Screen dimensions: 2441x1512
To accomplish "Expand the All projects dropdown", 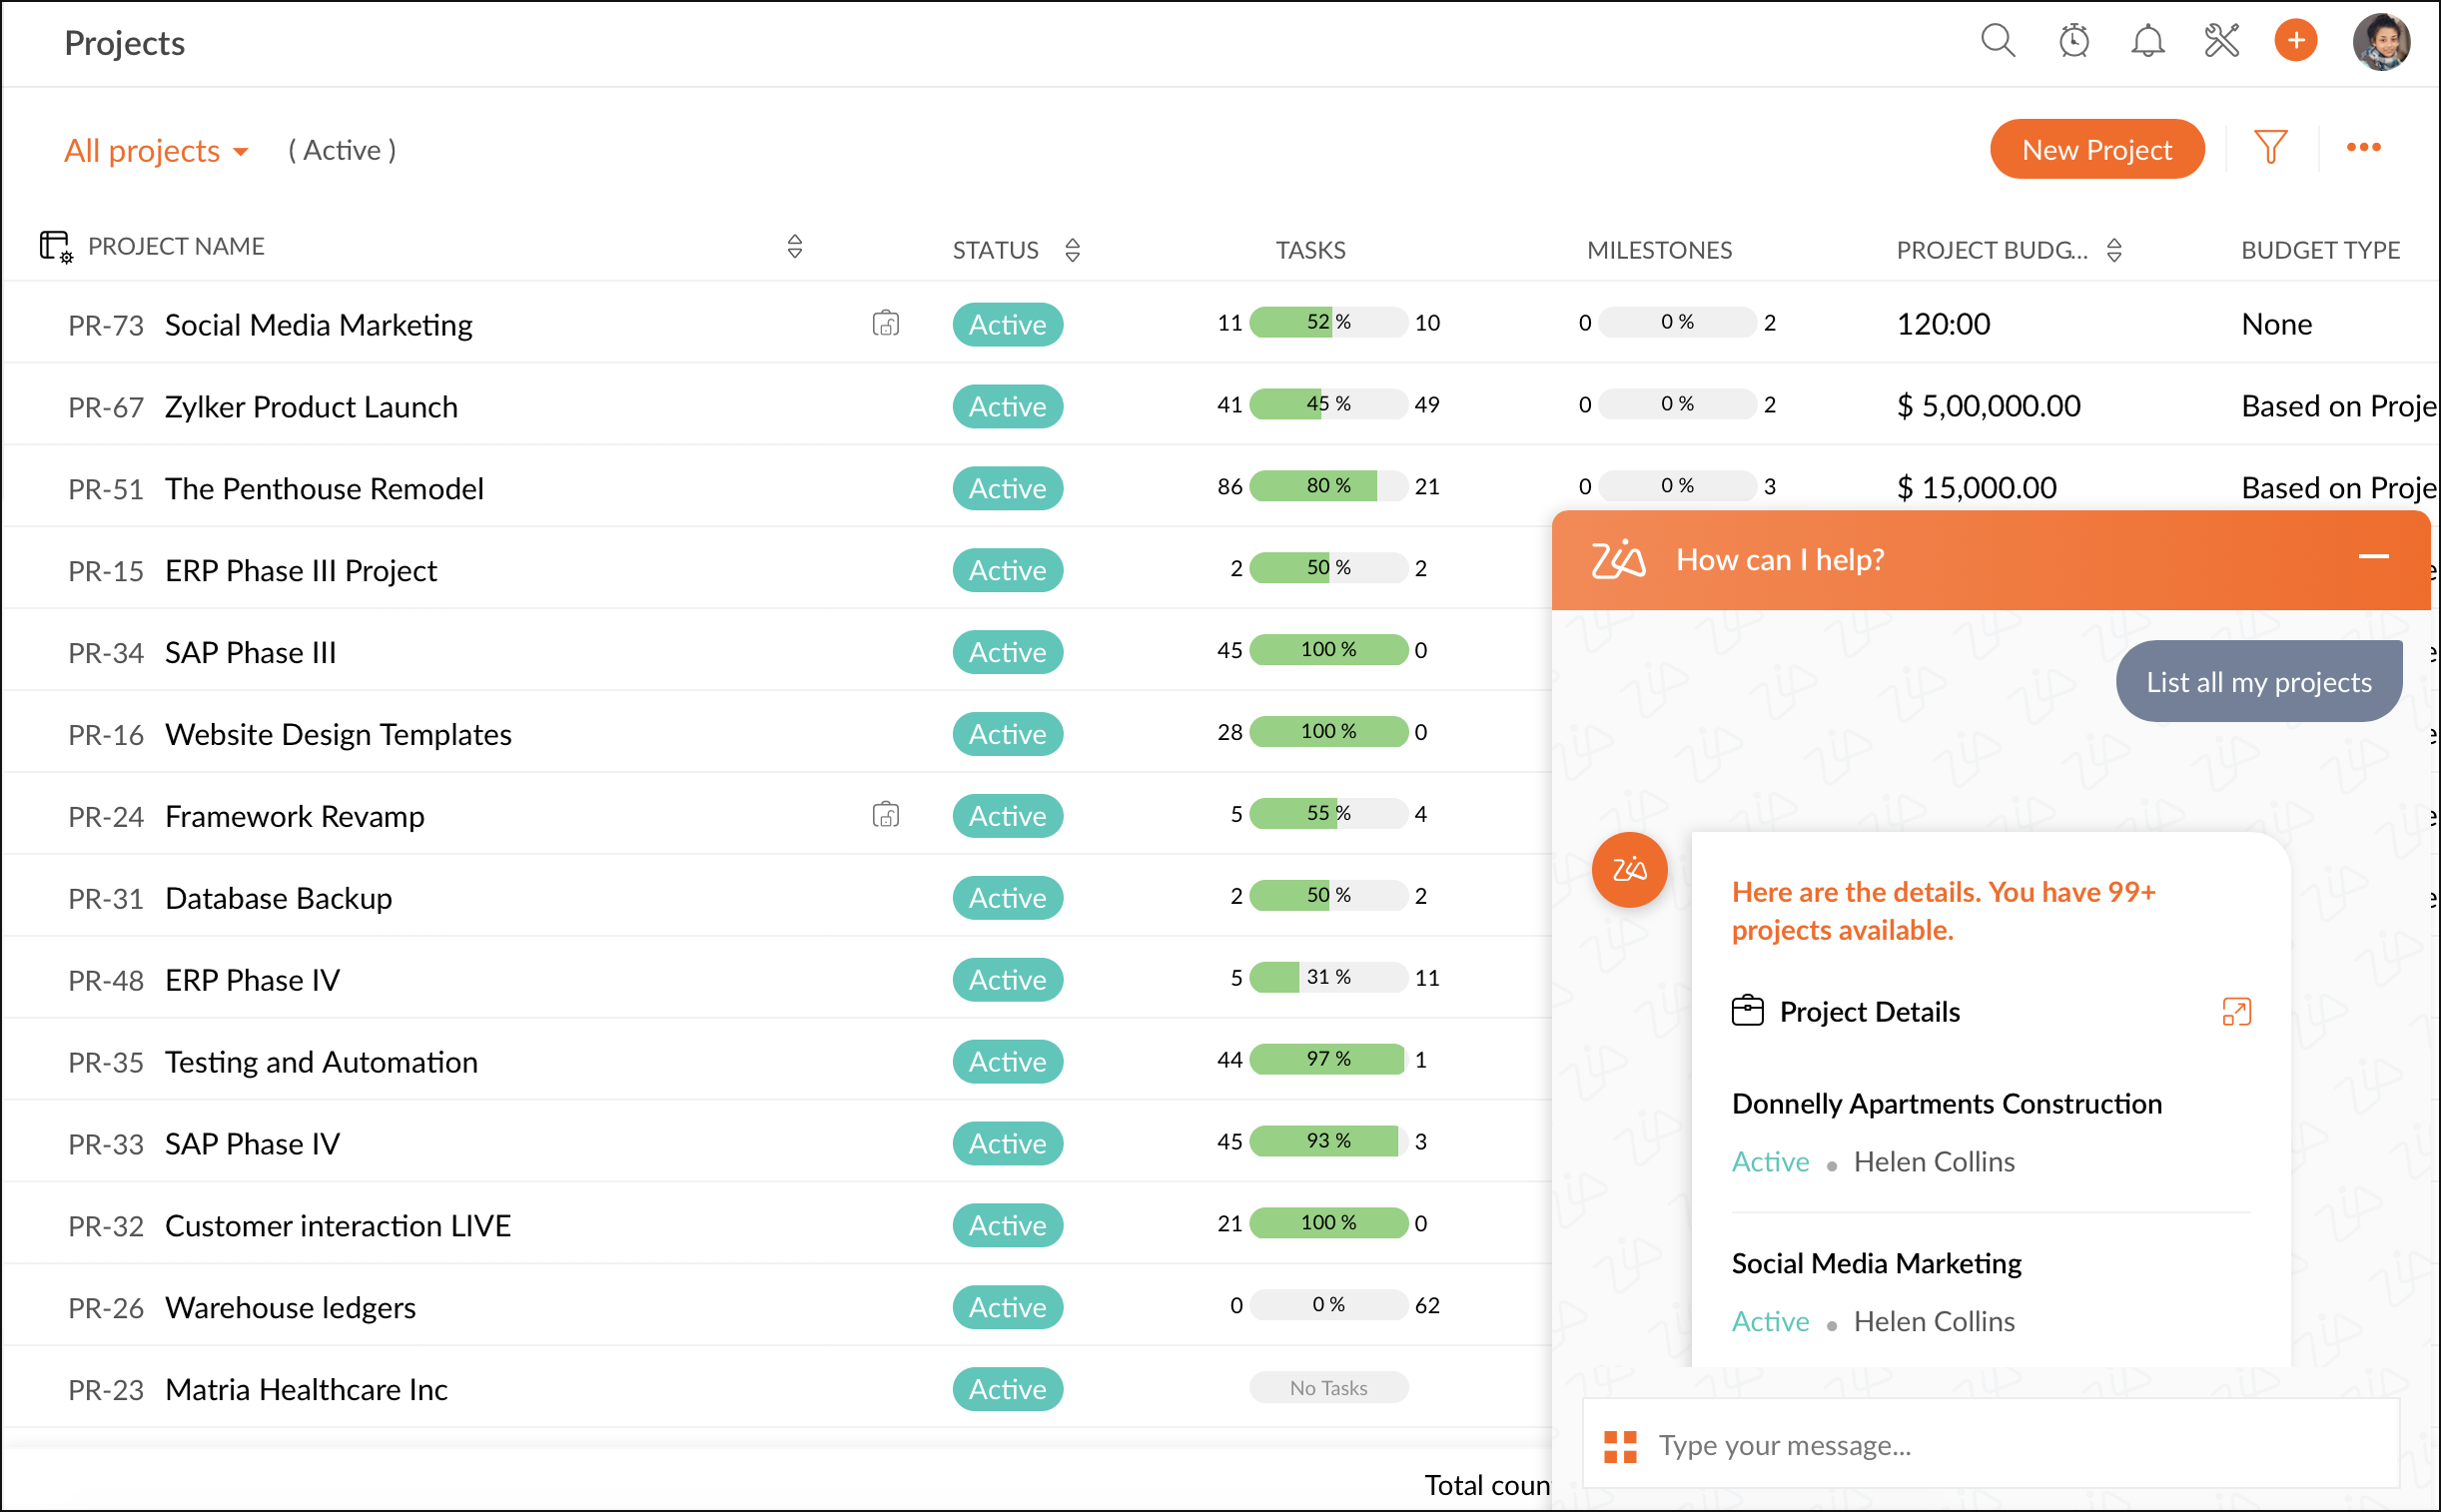I will 156,150.
